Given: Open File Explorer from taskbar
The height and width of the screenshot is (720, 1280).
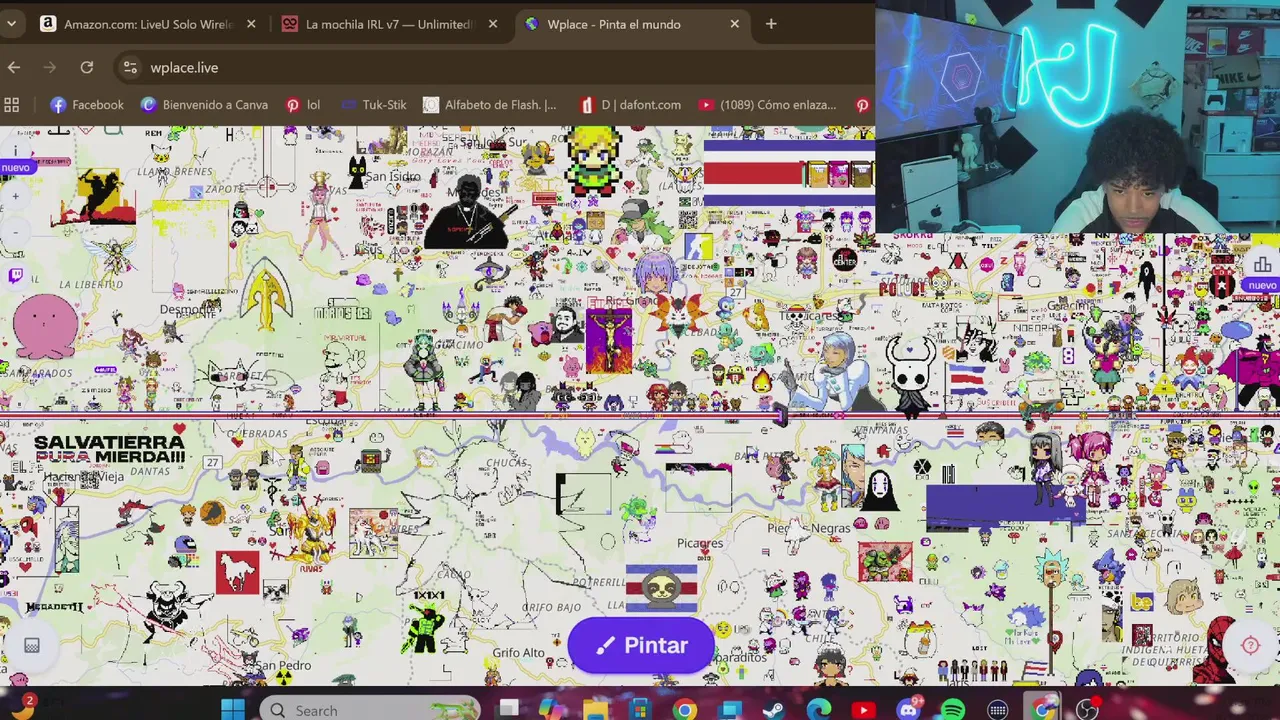Looking at the screenshot, I should click(x=596, y=710).
